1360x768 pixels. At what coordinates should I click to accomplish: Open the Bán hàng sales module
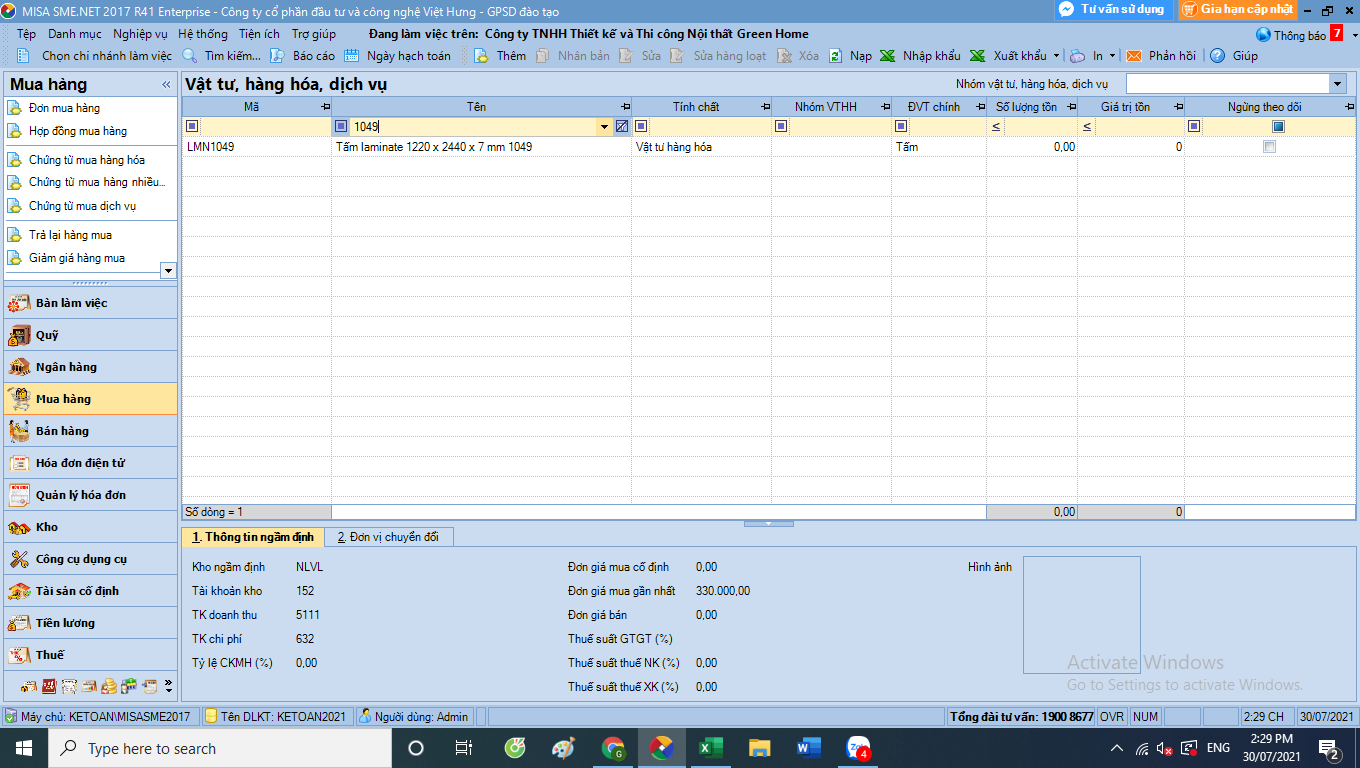tap(90, 431)
